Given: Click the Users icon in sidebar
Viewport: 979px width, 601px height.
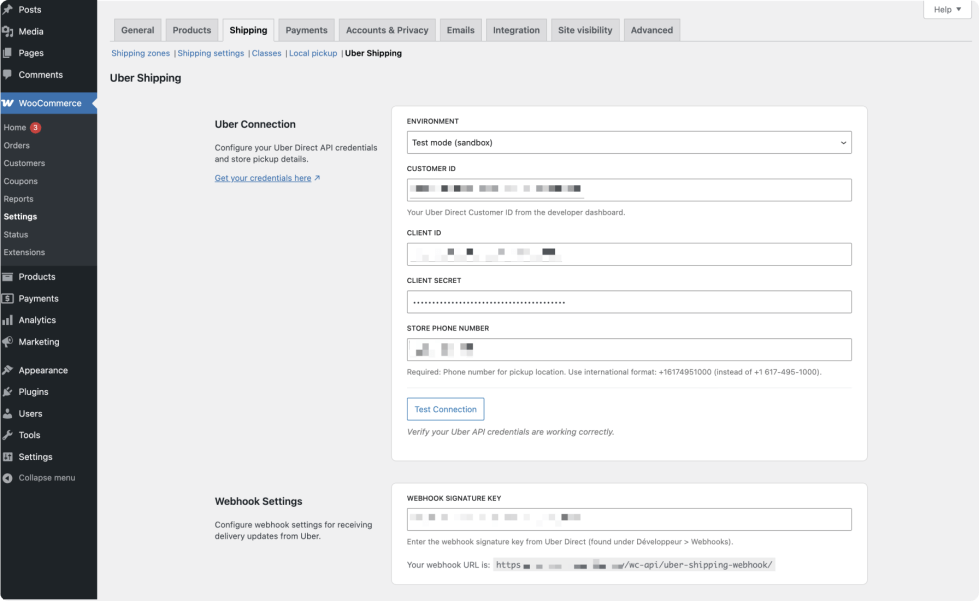Looking at the screenshot, I should pyautogui.click(x=8, y=414).
